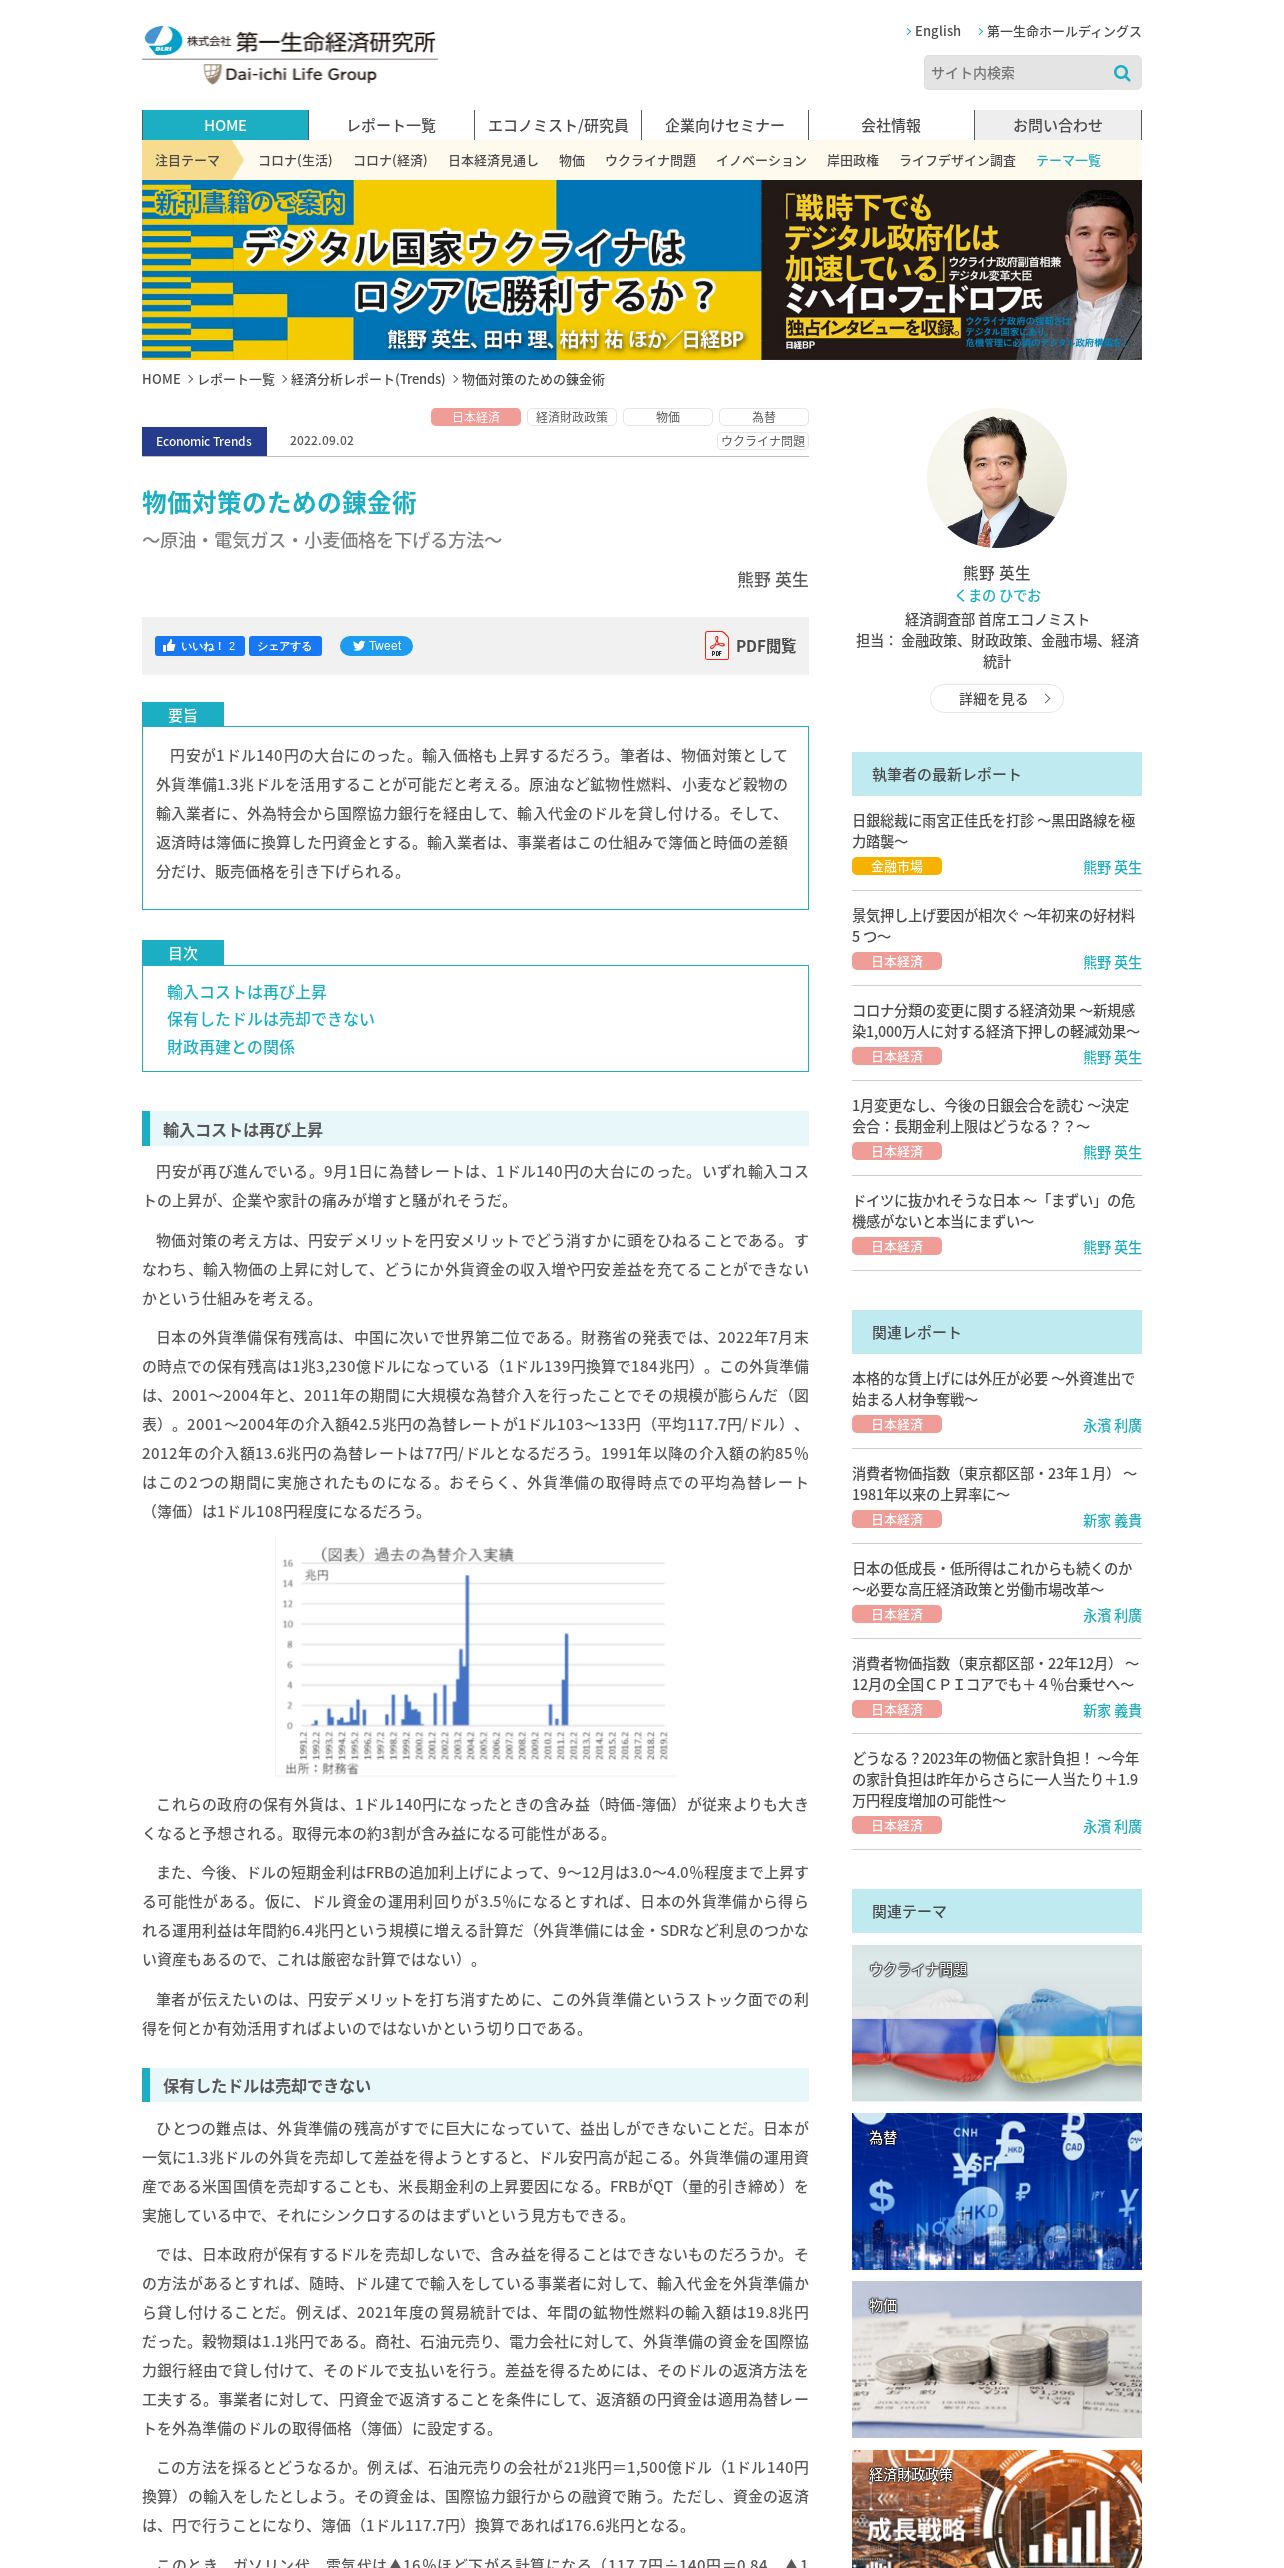Select the 岸田政権 theme
This screenshot has width=1284, height=2568.
[853, 160]
